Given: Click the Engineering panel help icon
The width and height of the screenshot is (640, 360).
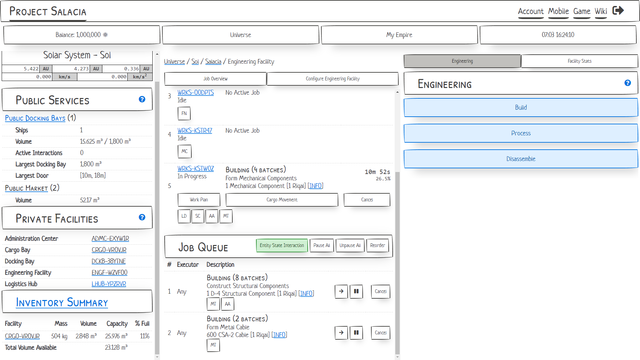Looking at the screenshot, I should [x=627, y=83].
